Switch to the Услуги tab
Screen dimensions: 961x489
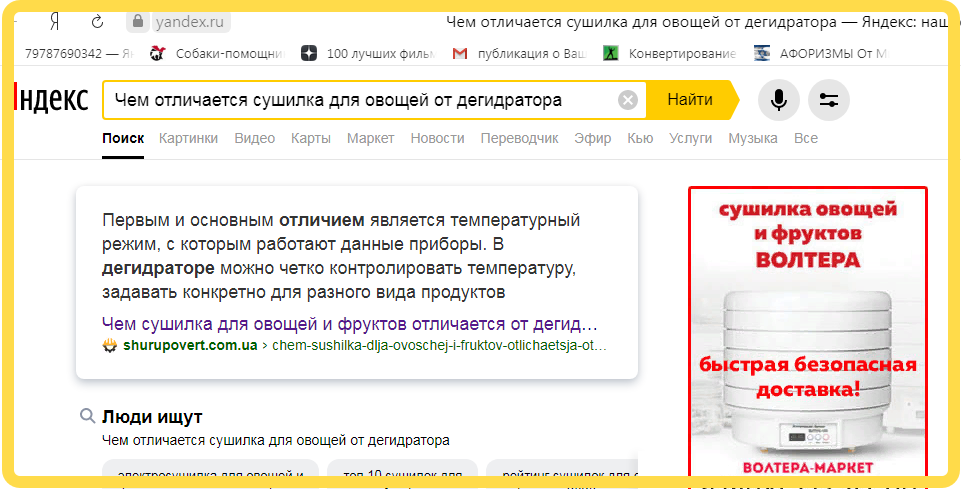[x=691, y=138]
